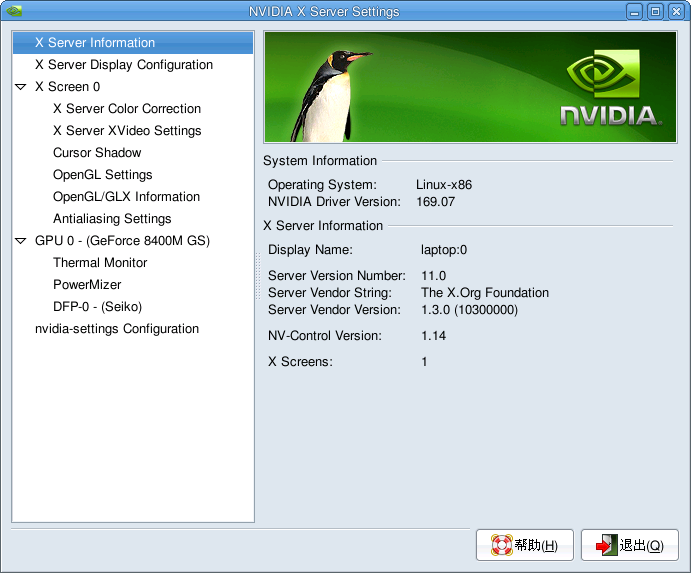The width and height of the screenshot is (691, 573).
Task: Select GPU 0 - (GeForce 8400M GS)
Action: [x=123, y=241]
